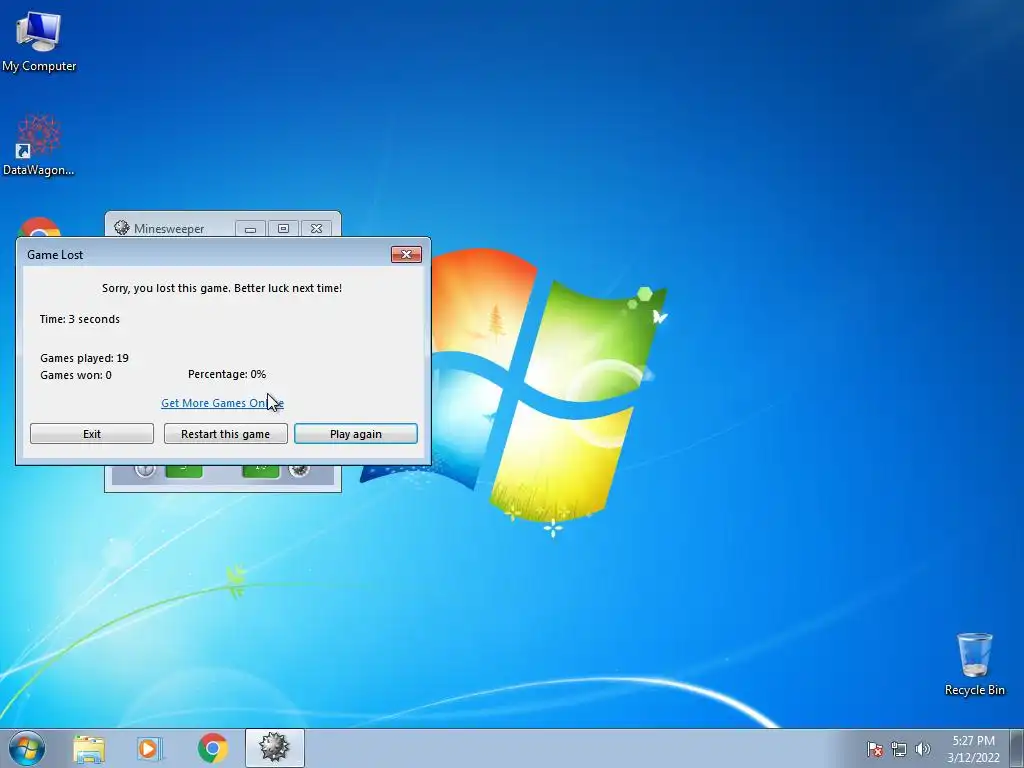
Task: Click the 'Games won: 0' text
Action: point(76,375)
